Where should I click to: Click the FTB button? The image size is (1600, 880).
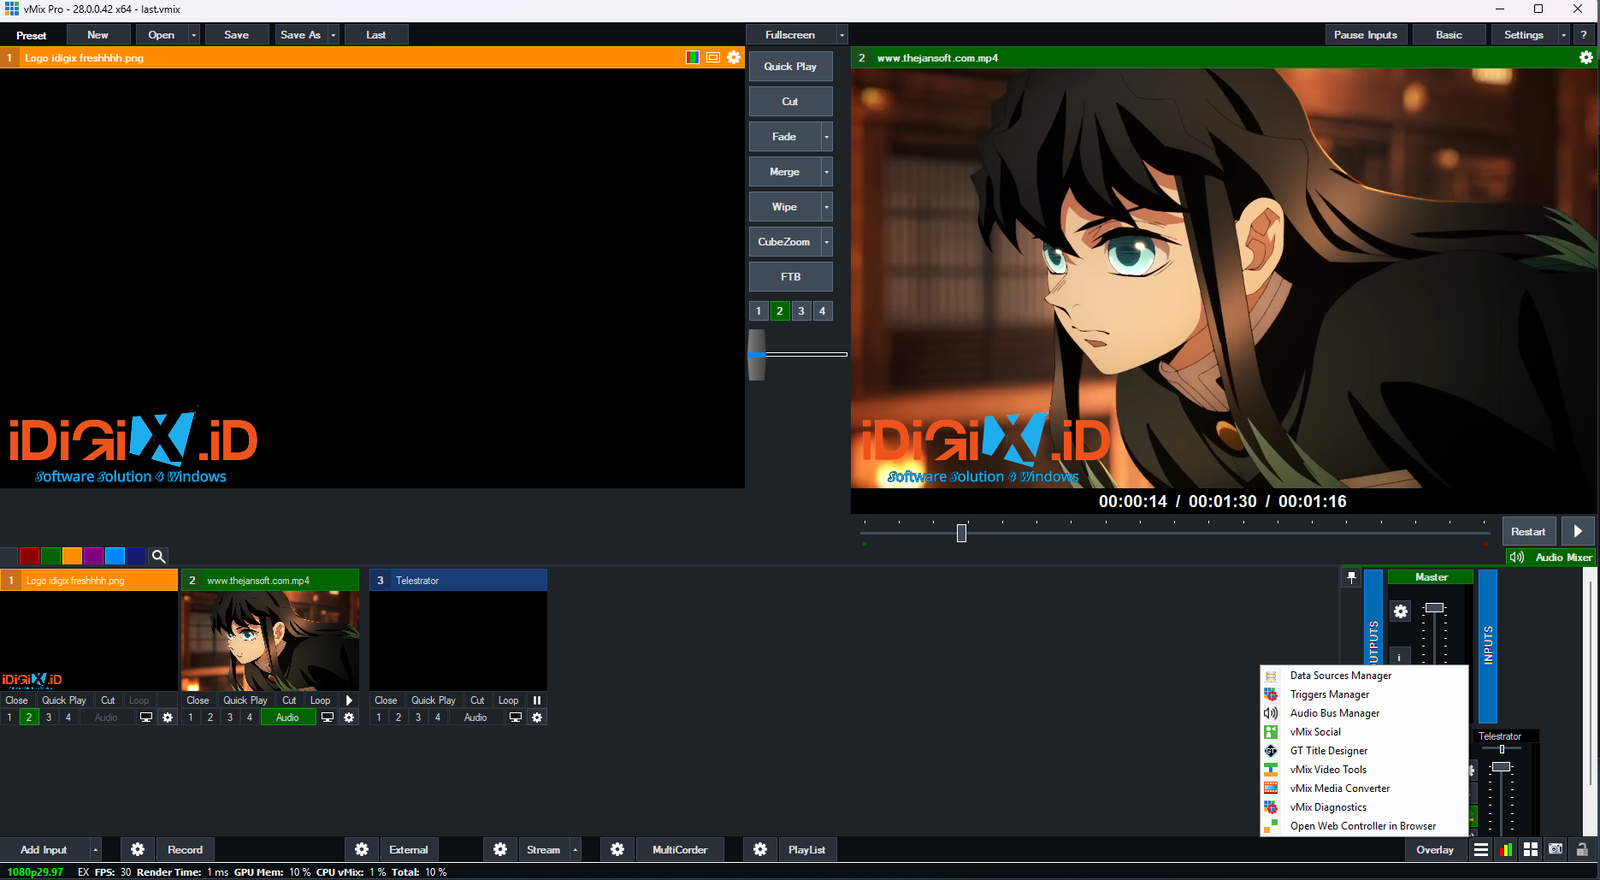pyautogui.click(x=790, y=277)
